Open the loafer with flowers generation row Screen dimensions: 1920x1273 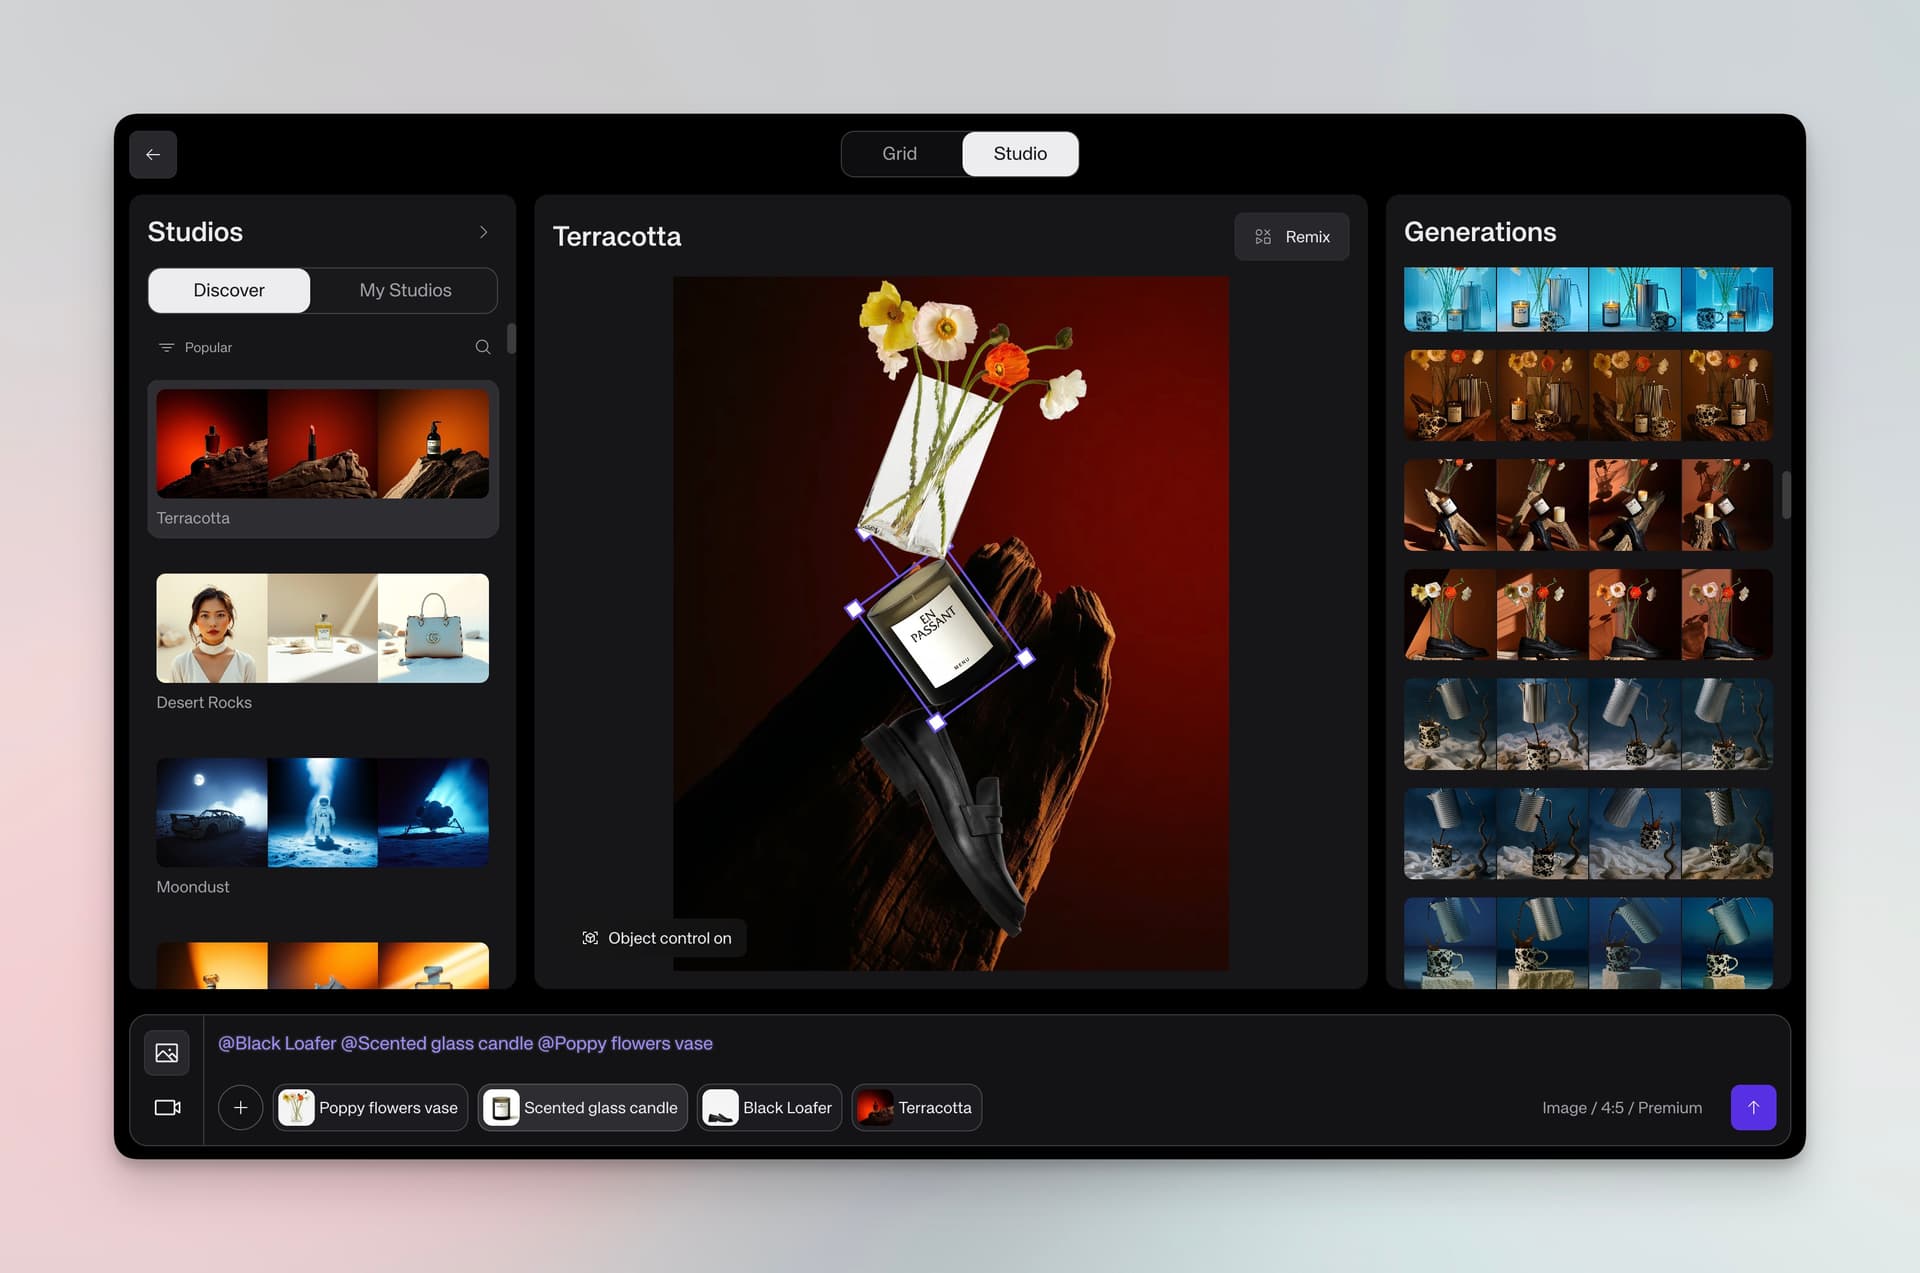point(1588,614)
